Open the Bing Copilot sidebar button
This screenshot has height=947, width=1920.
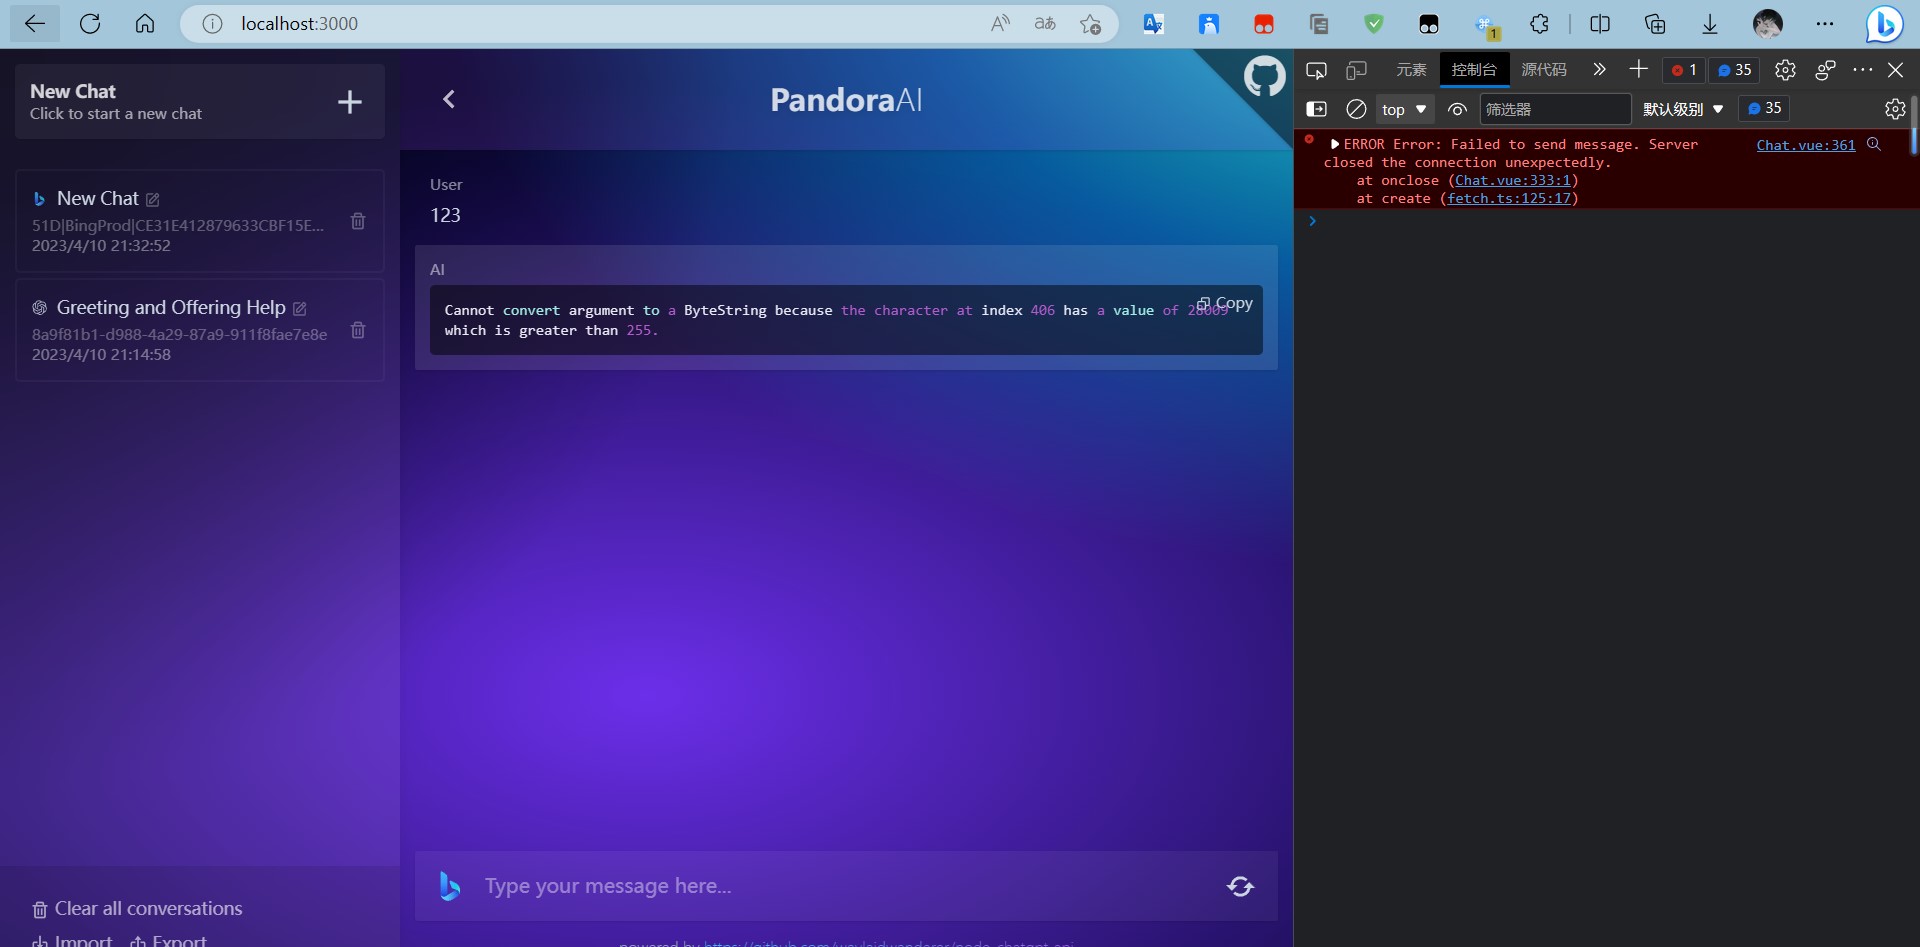click(1885, 24)
